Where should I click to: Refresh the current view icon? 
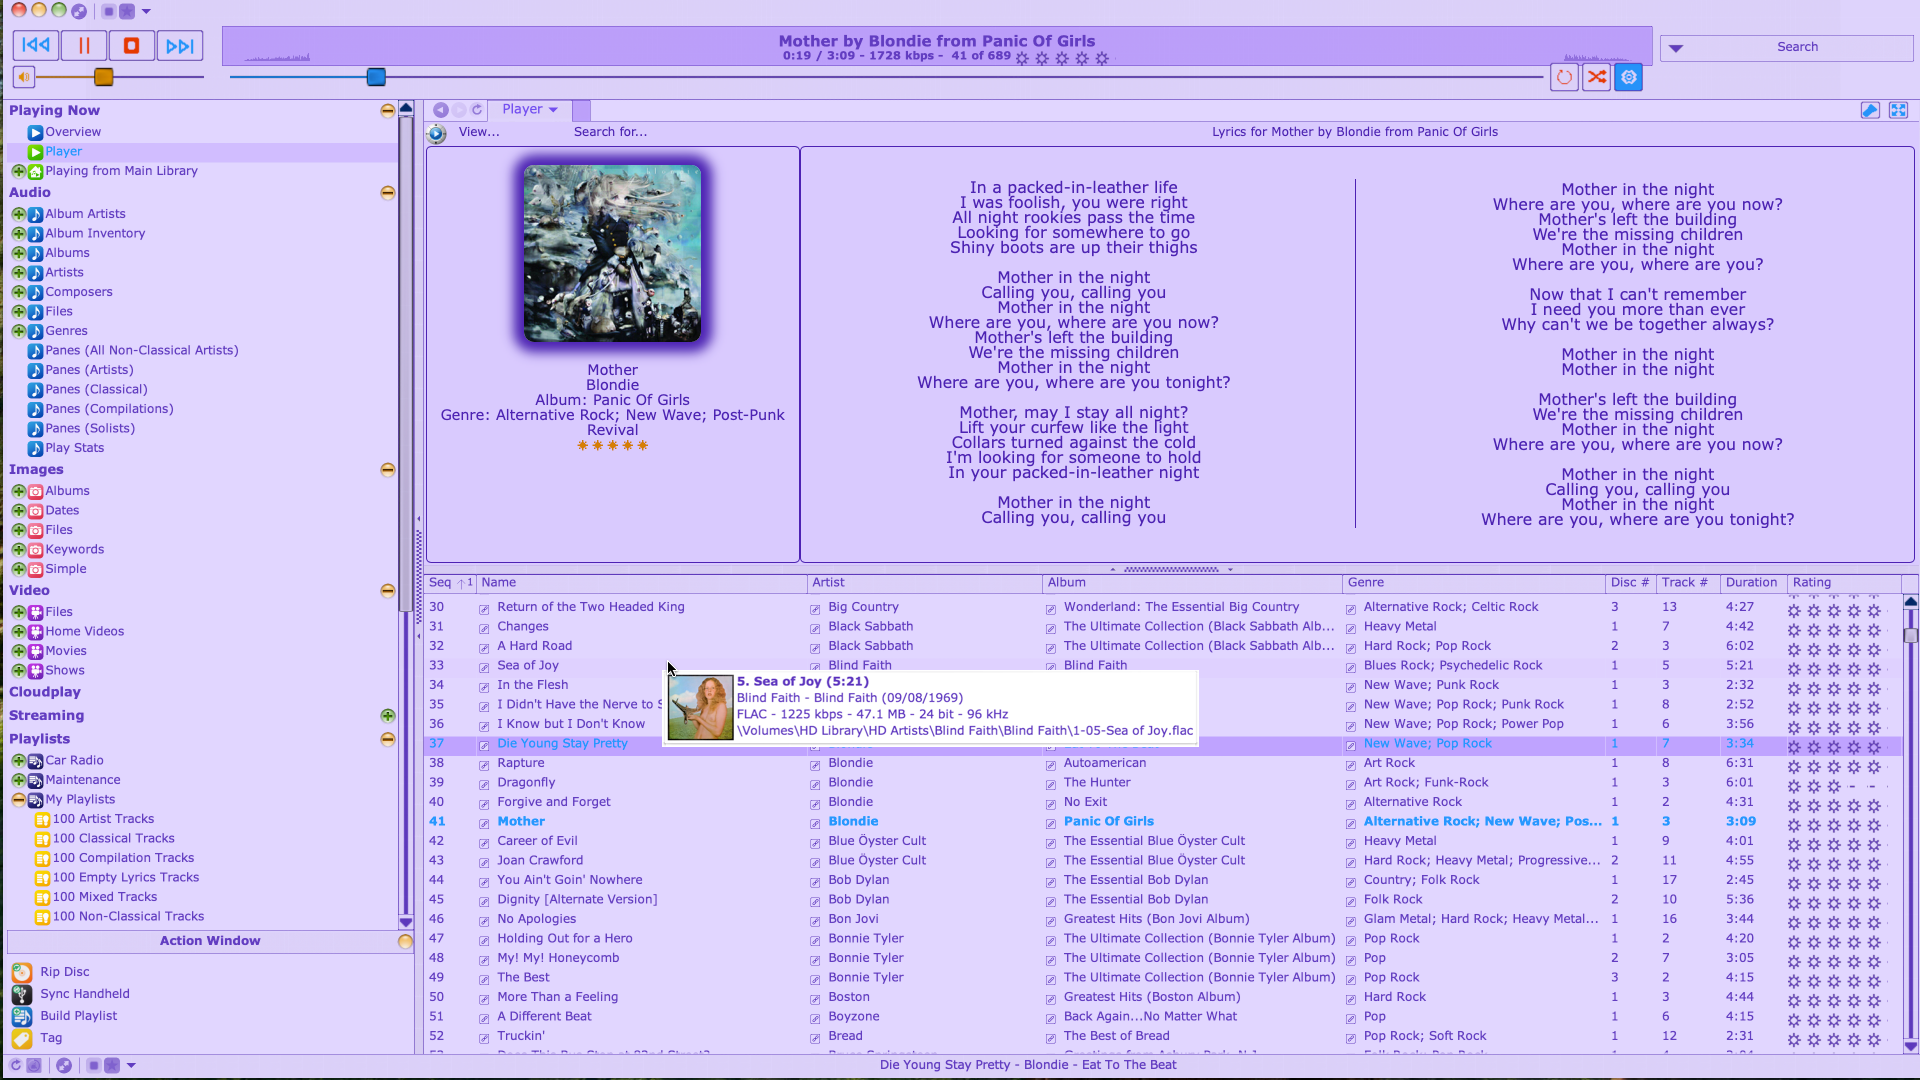coord(477,110)
